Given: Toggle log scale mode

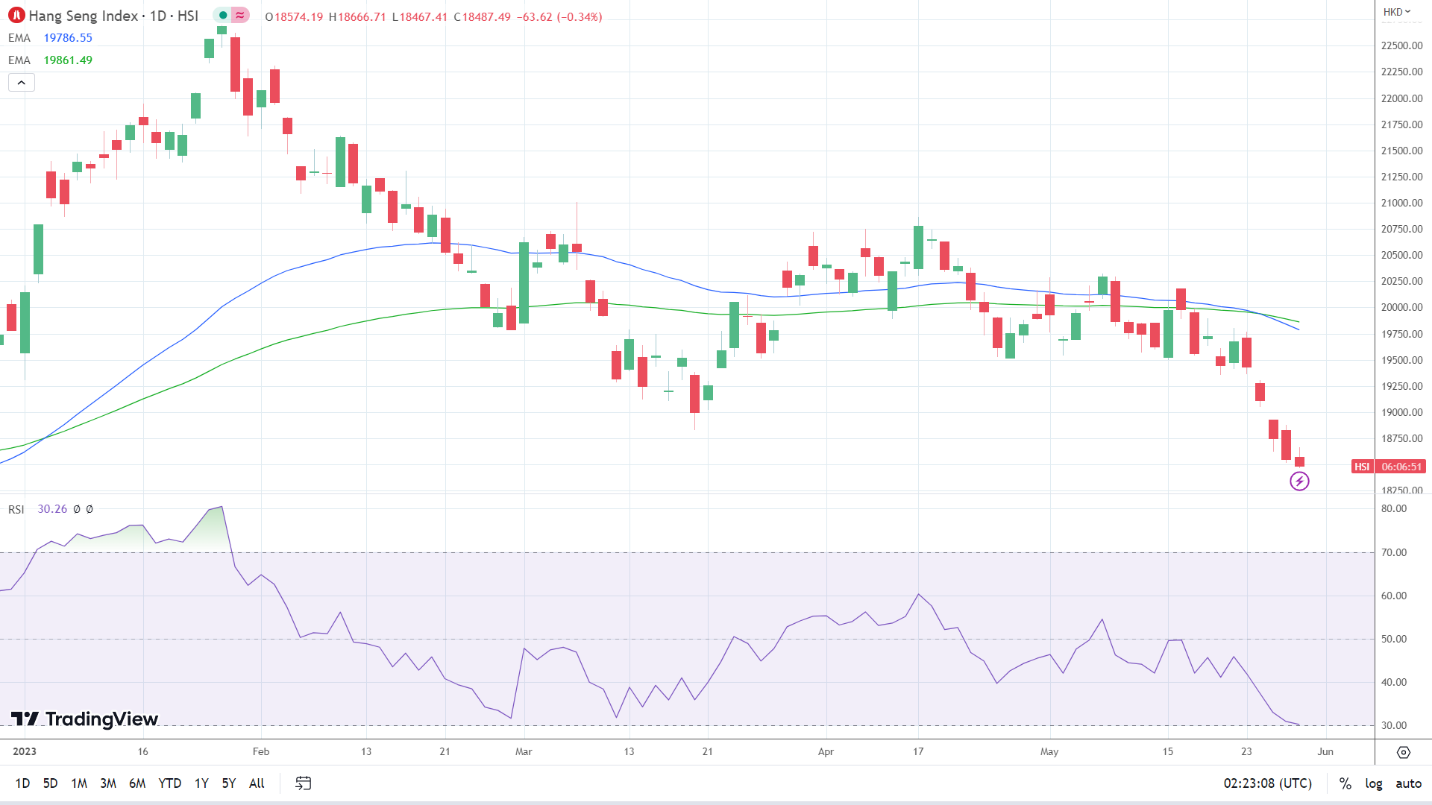Looking at the screenshot, I should click(x=1373, y=783).
